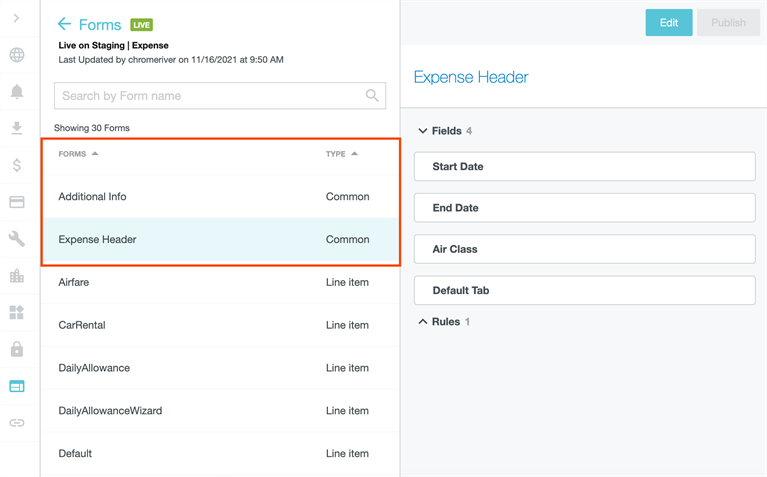The image size is (767, 477).
Task: Open the link chain icon section
Action: pos(17,423)
